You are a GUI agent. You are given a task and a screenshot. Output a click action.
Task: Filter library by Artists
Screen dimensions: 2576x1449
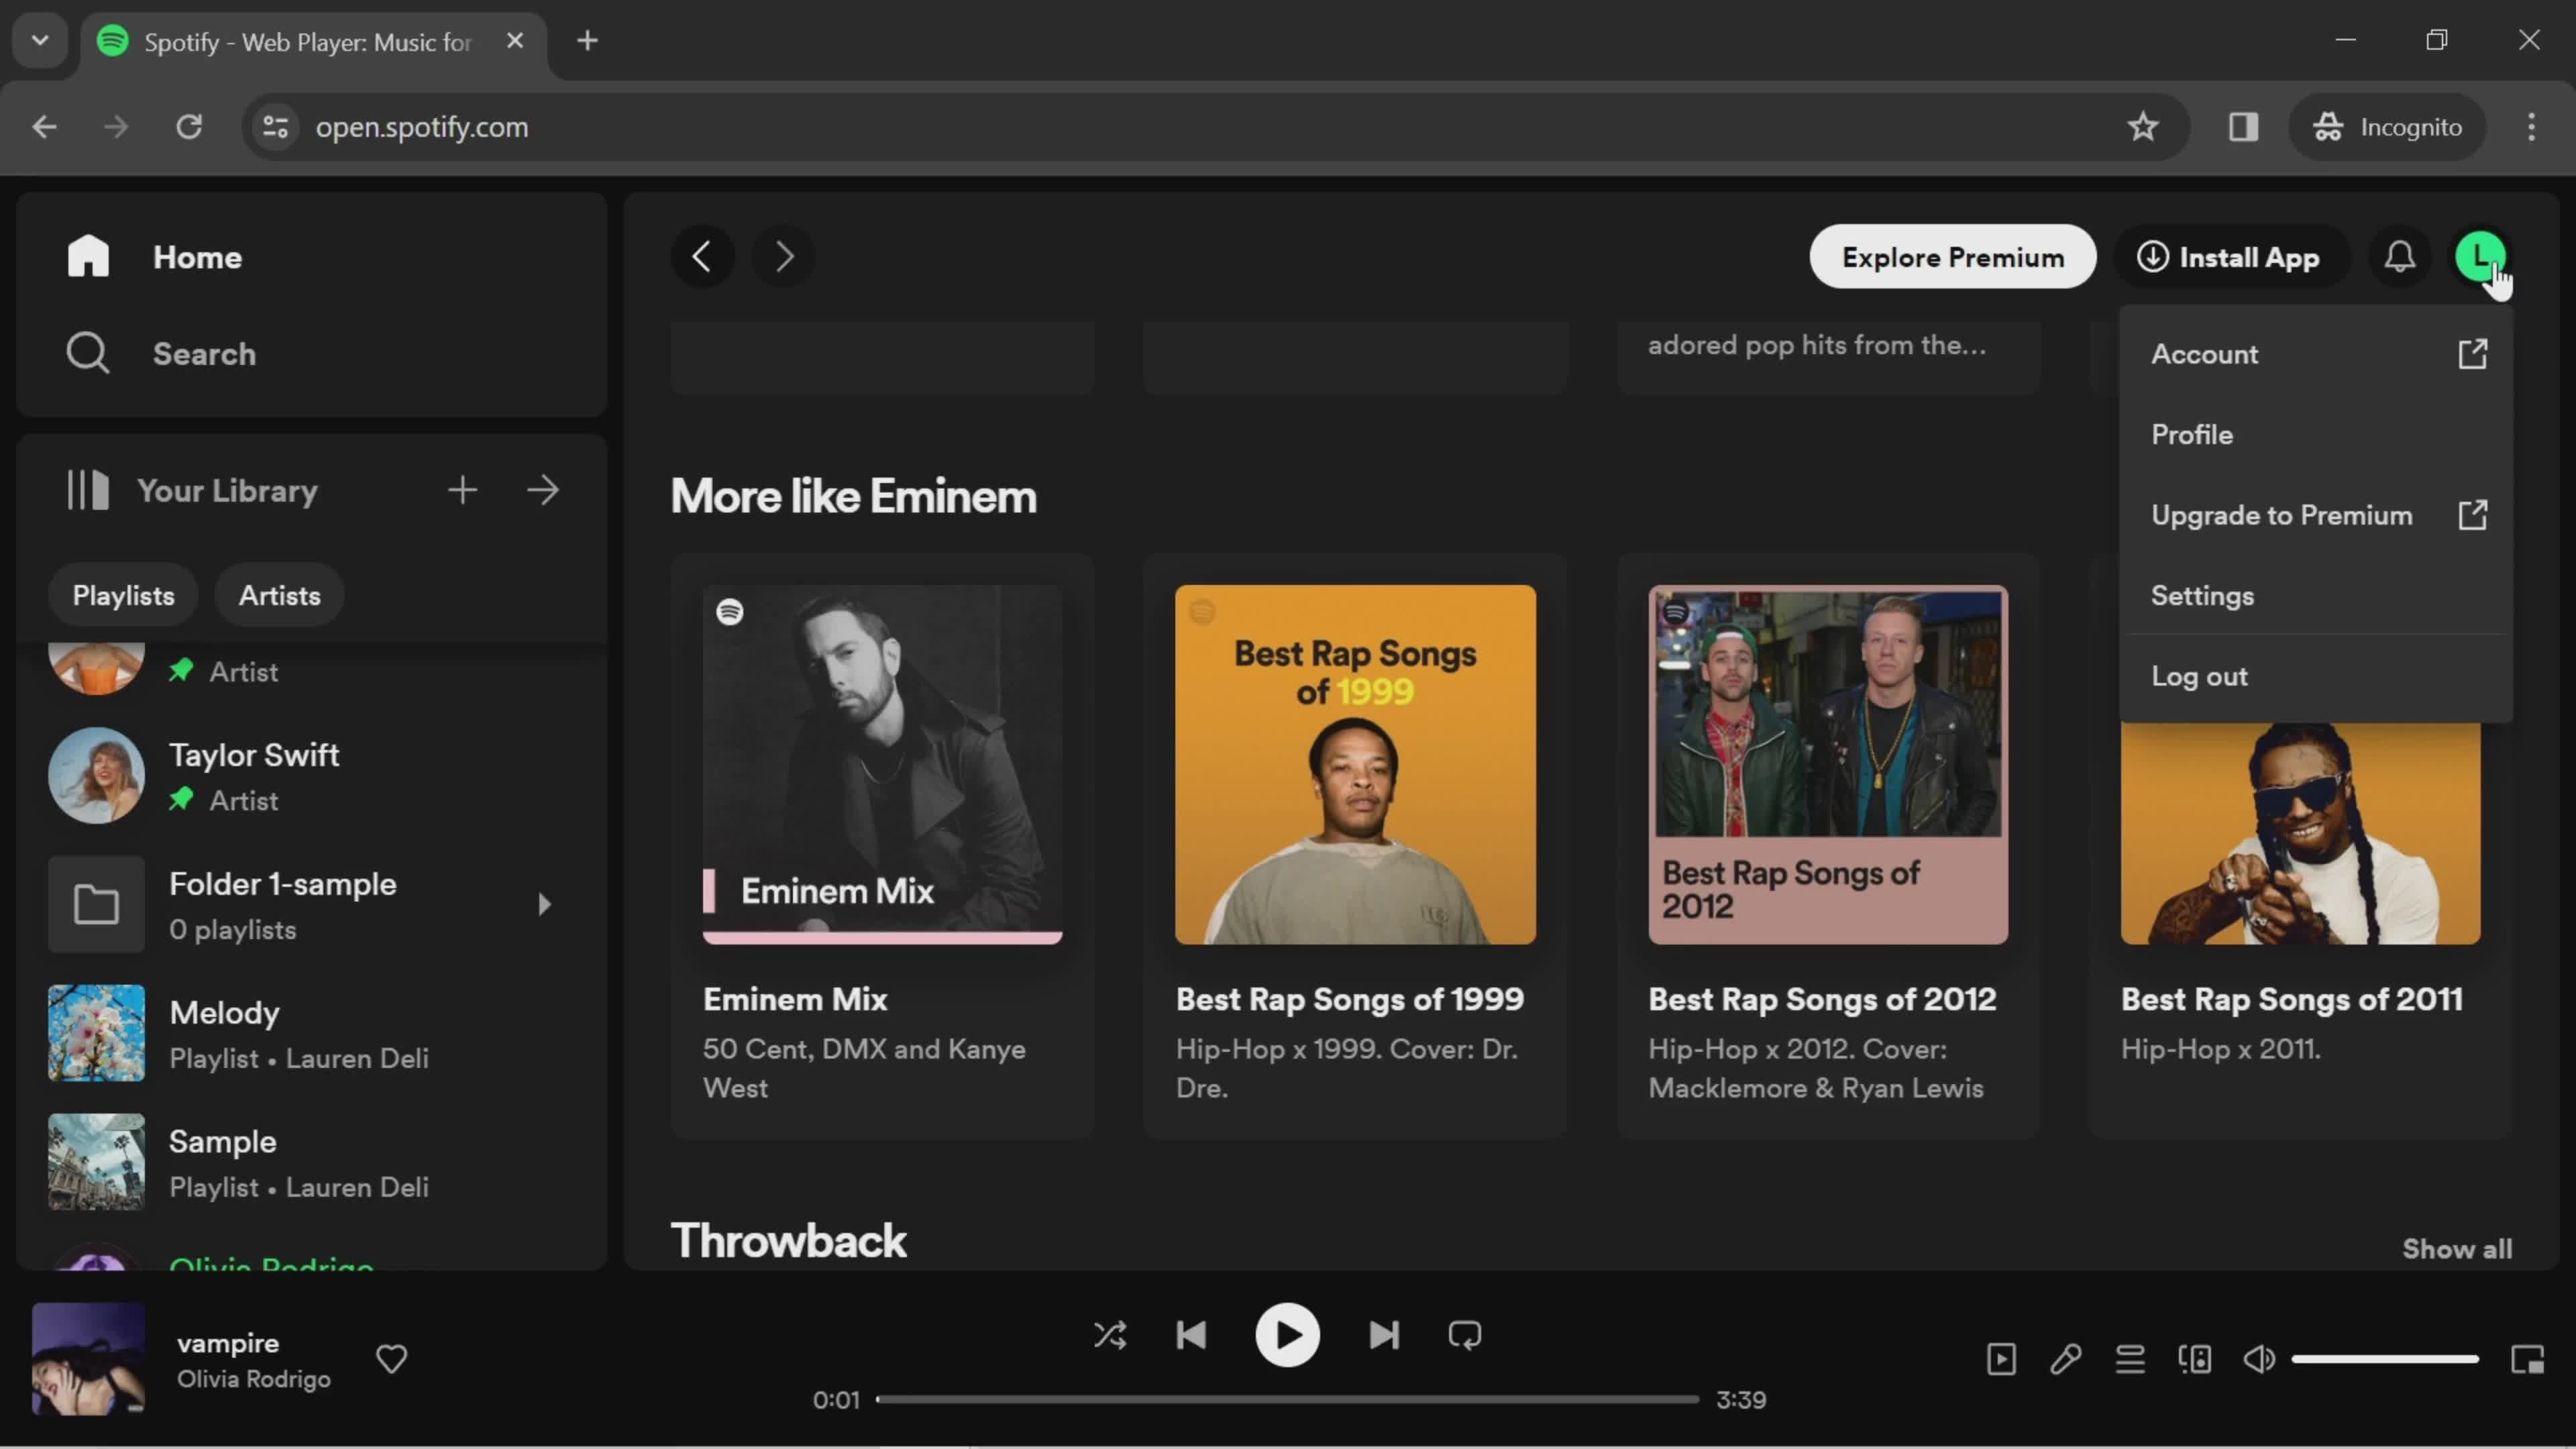pos(280,595)
